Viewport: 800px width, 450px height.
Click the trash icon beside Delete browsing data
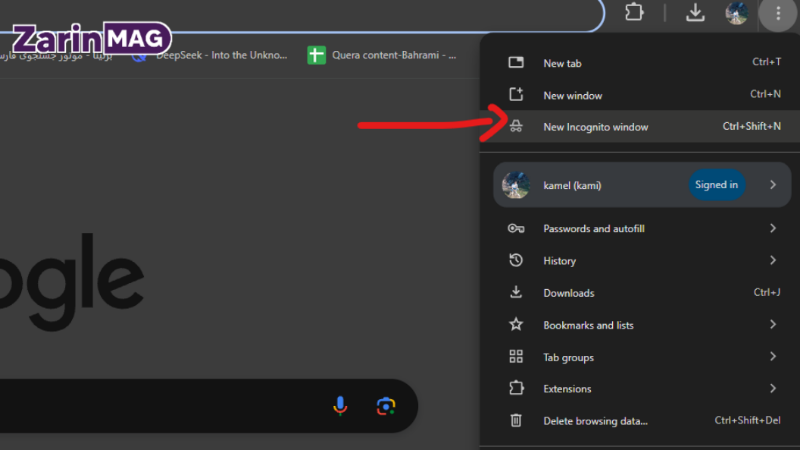point(516,420)
